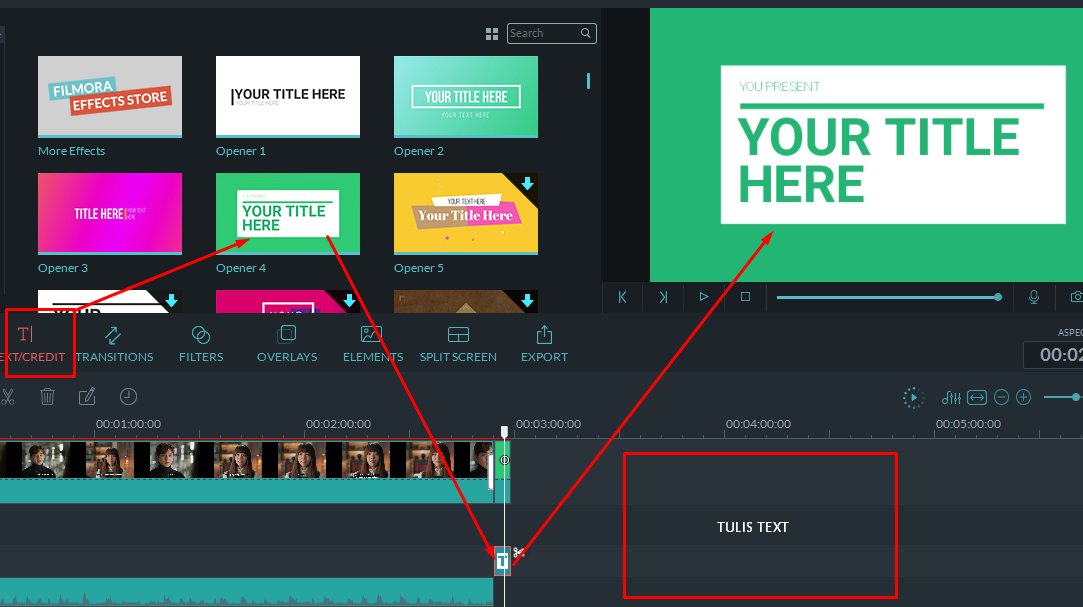Zoom out of timeline with minus icon
This screenshot has height=607, width=1083.
pyautogui.click(x=1001, y=397)
